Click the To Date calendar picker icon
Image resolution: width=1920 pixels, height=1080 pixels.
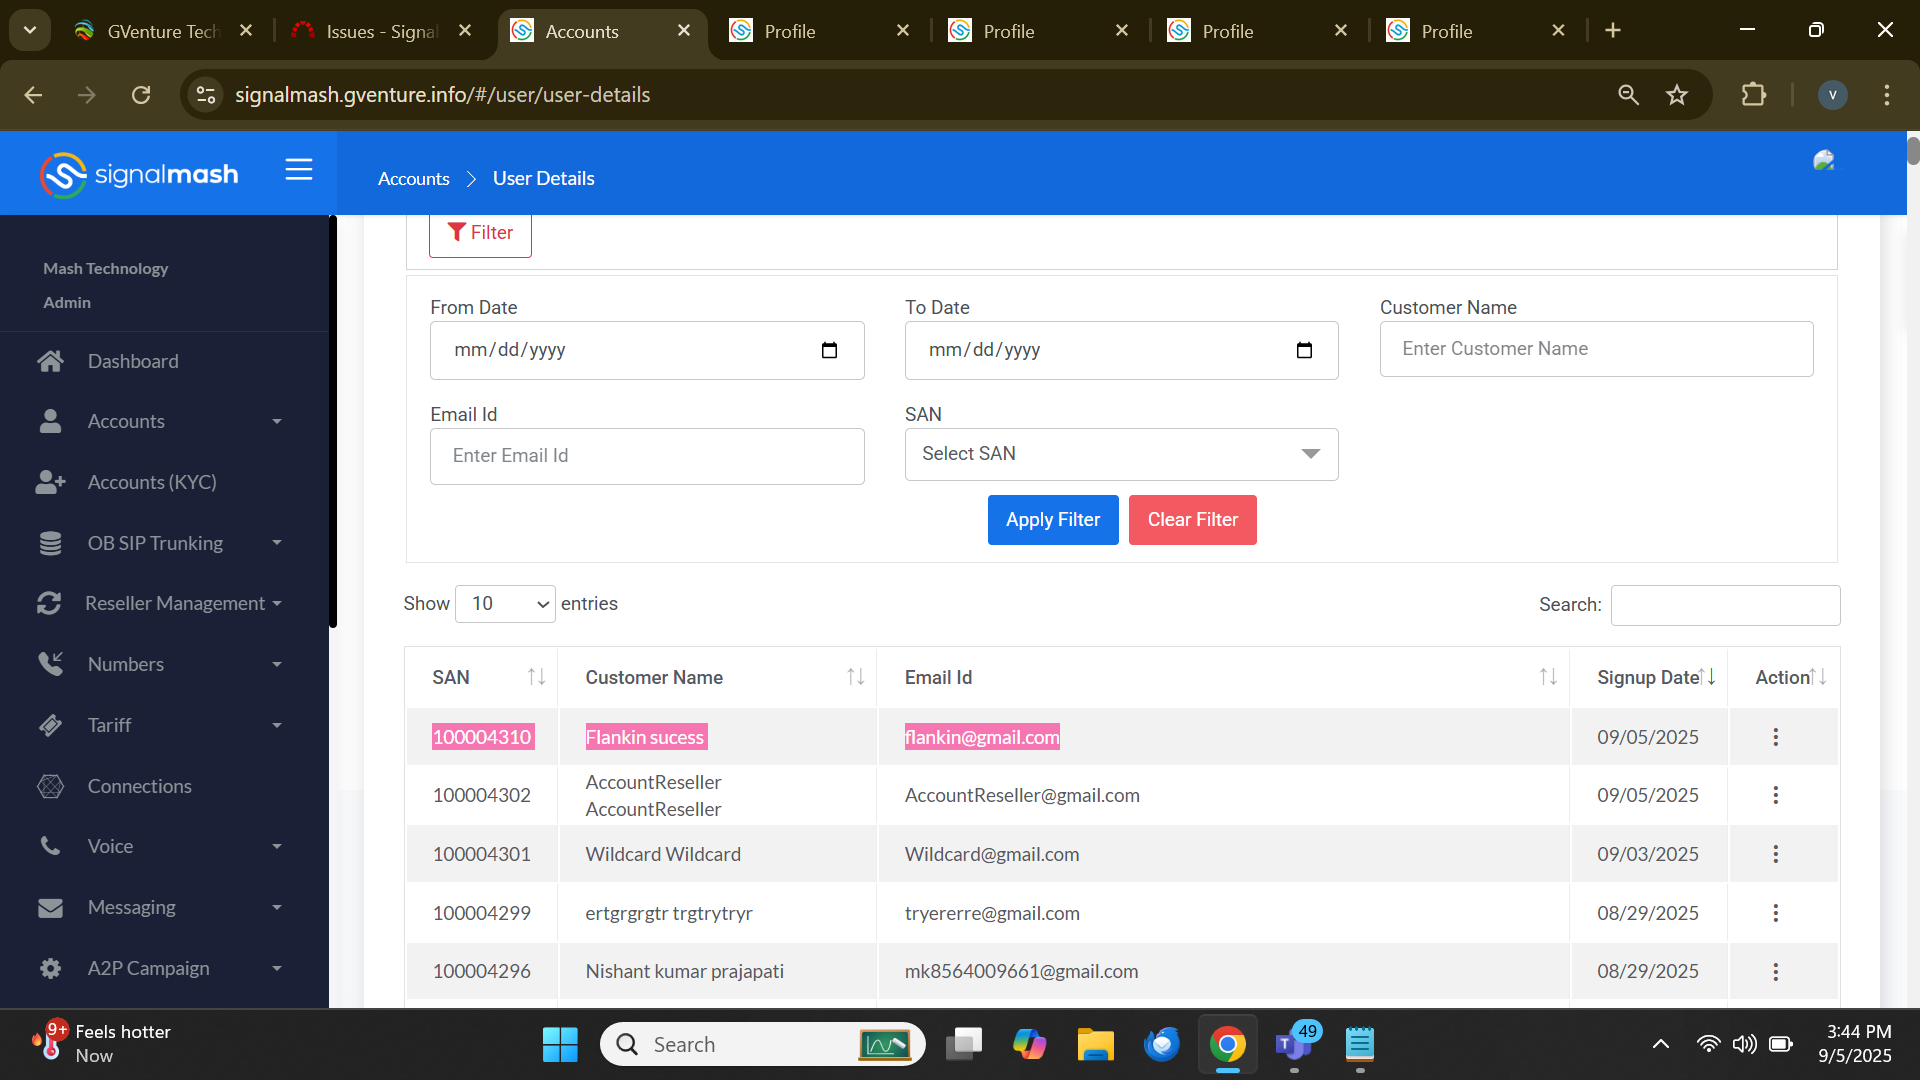[1303, 350]
